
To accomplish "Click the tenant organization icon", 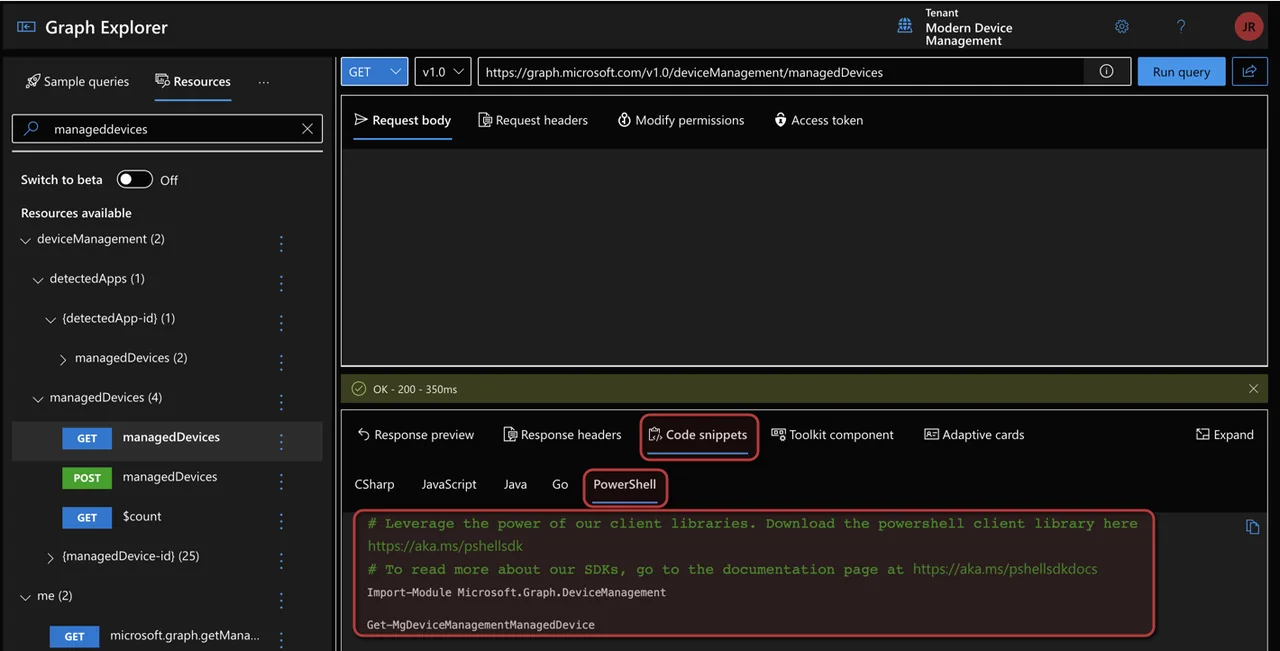I will [x=905, y=26].
